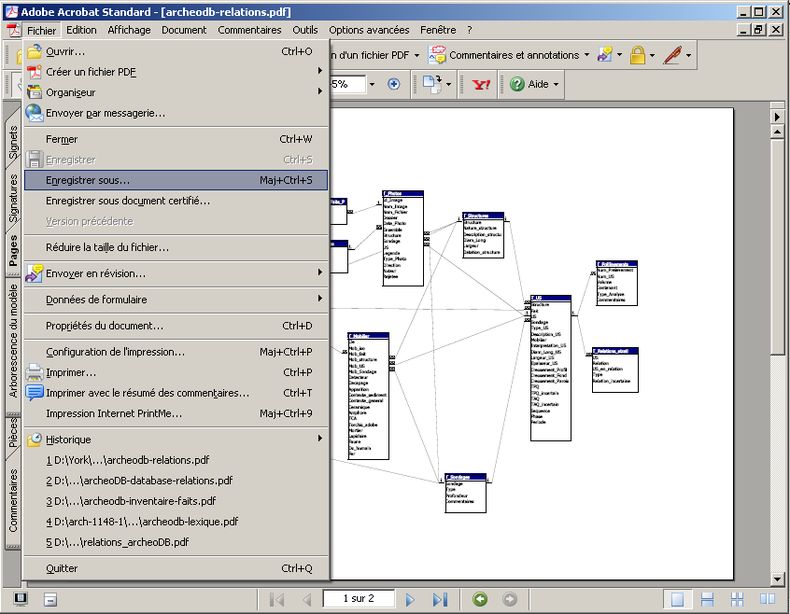Click the Yahoo! search toolbar icon

481,84
